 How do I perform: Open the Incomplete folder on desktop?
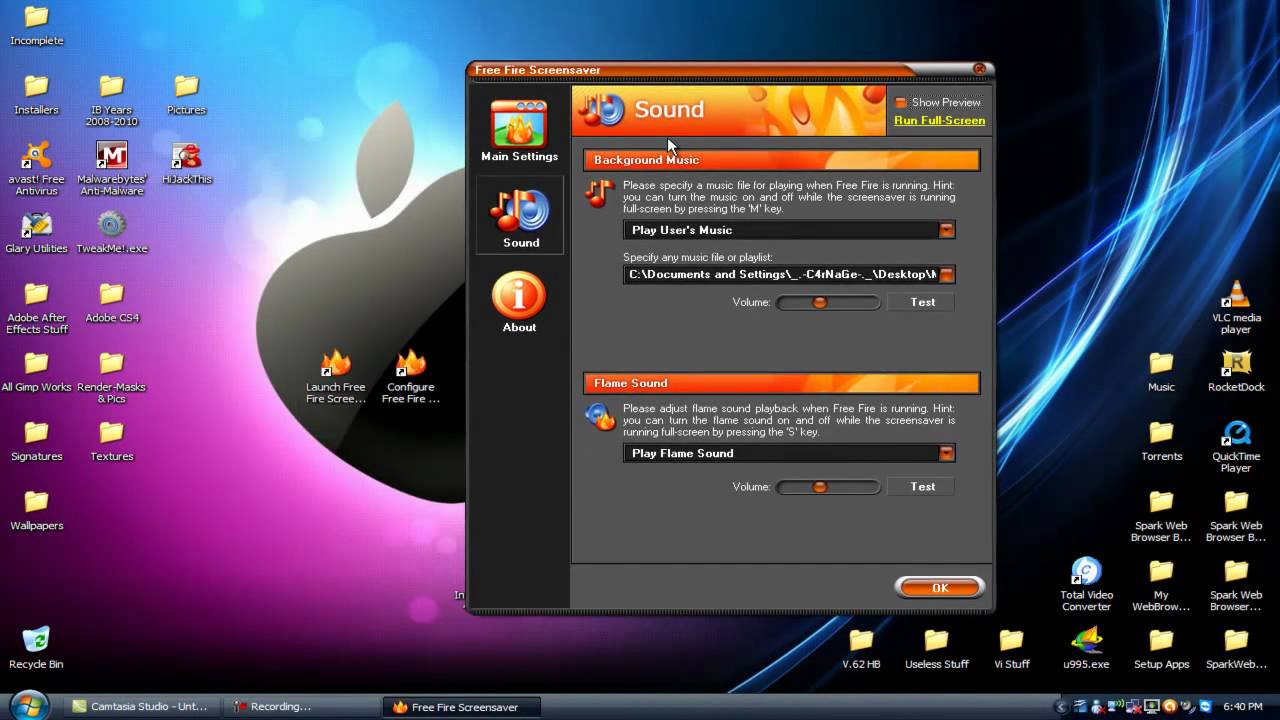(x=36, y=25)
